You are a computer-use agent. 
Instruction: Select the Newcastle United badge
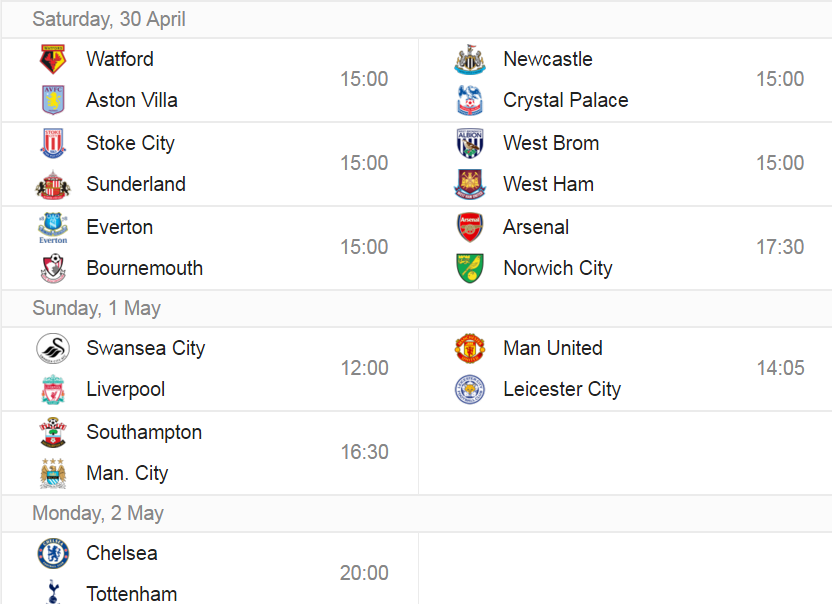tap(470, 59)
